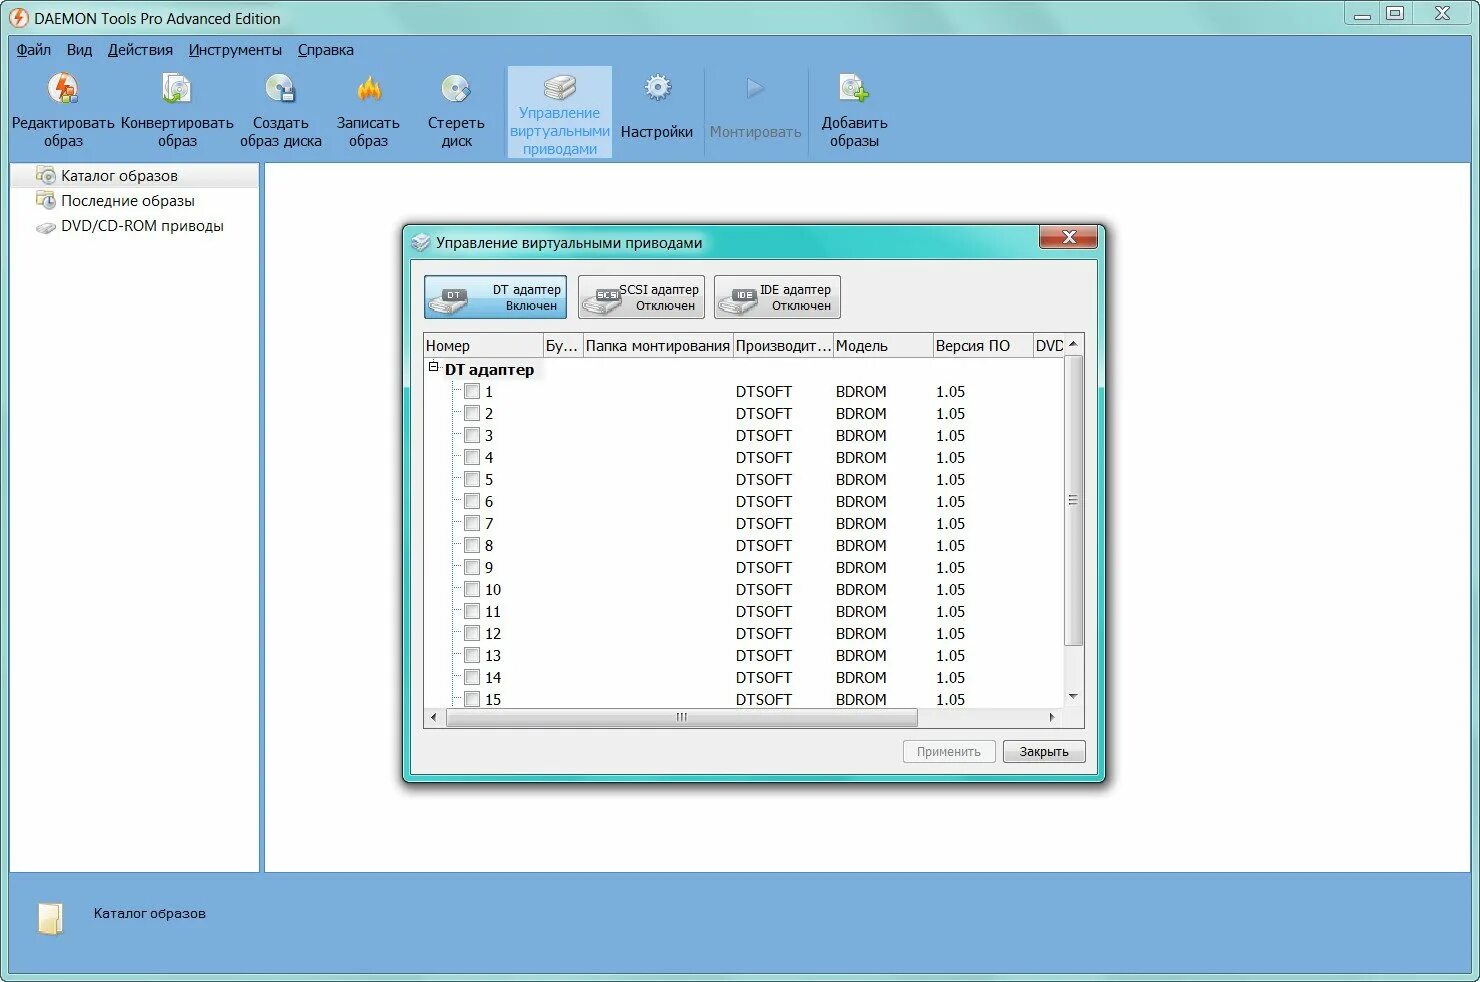The height and width of the screenshot is (982, 1480).
Task: Launch Create disc image (Создать образ диска)
Action: [x=281, y=89]
